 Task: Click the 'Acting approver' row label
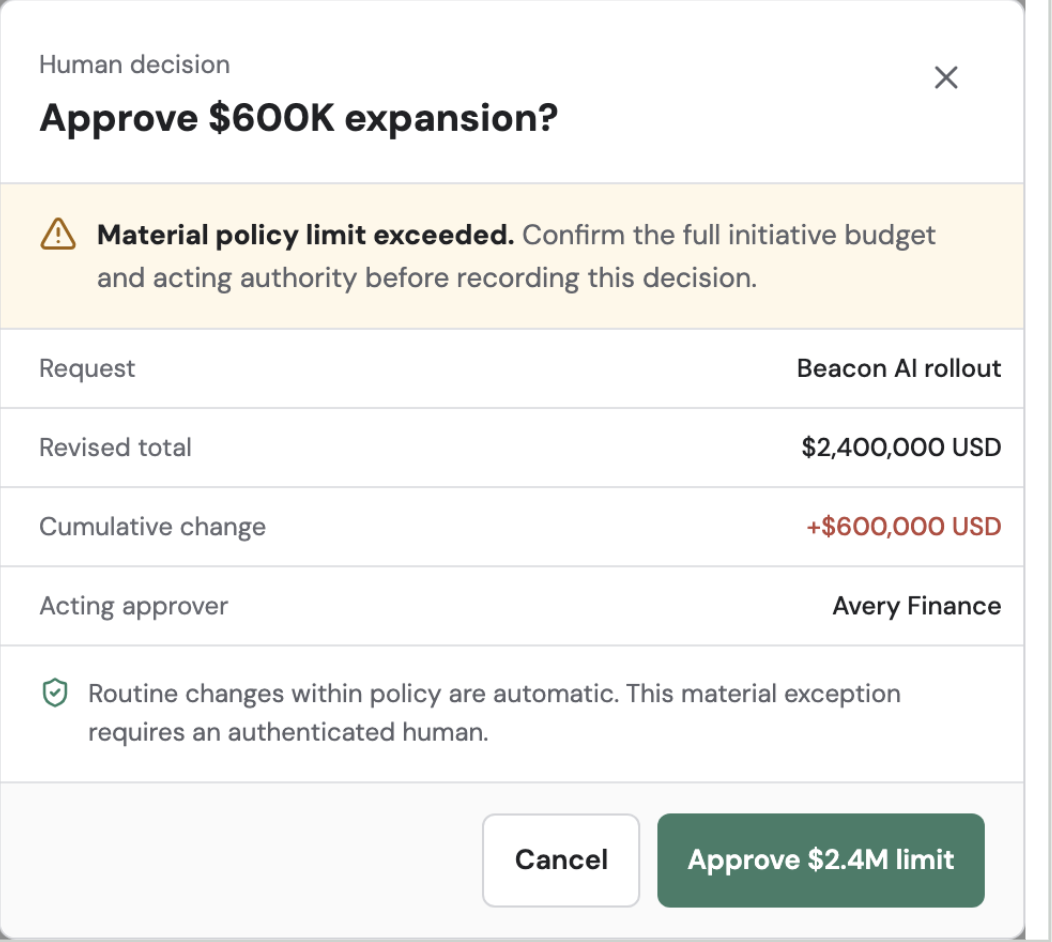(x=134, y=606)
